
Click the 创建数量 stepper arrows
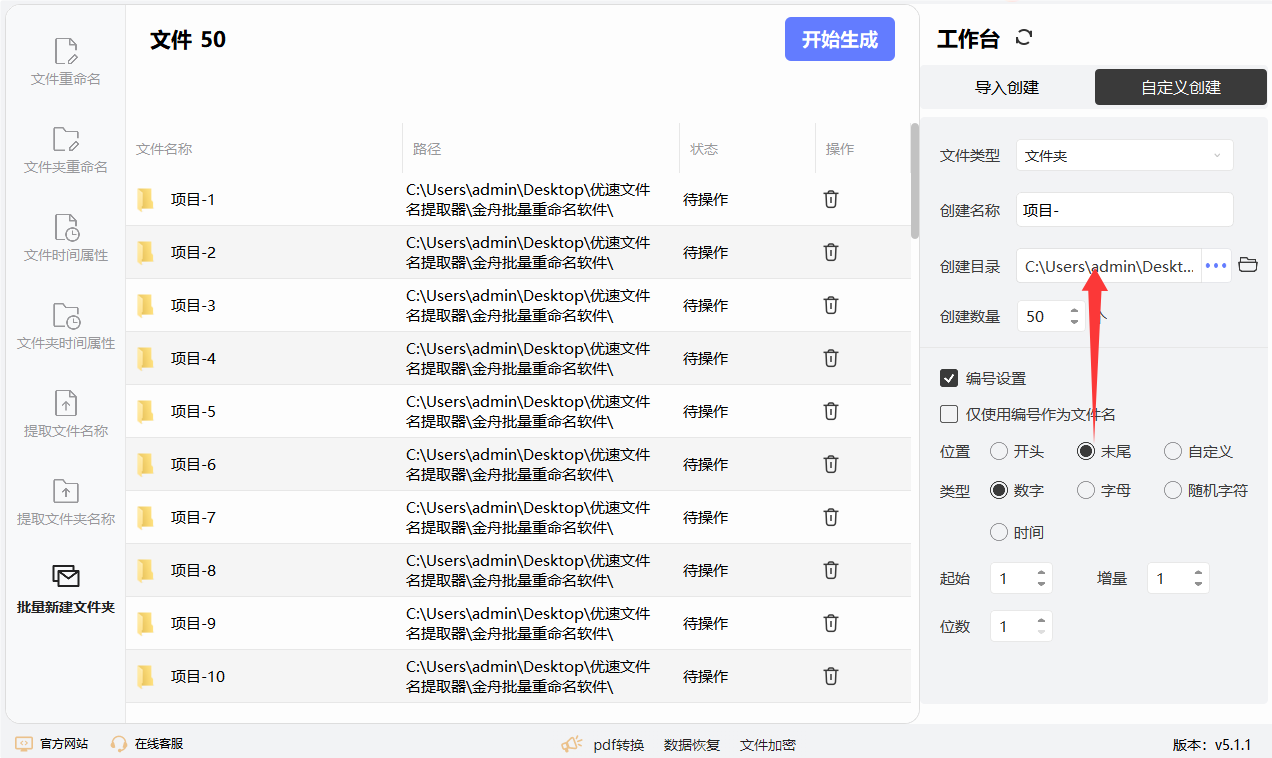tap(1074, 316)
